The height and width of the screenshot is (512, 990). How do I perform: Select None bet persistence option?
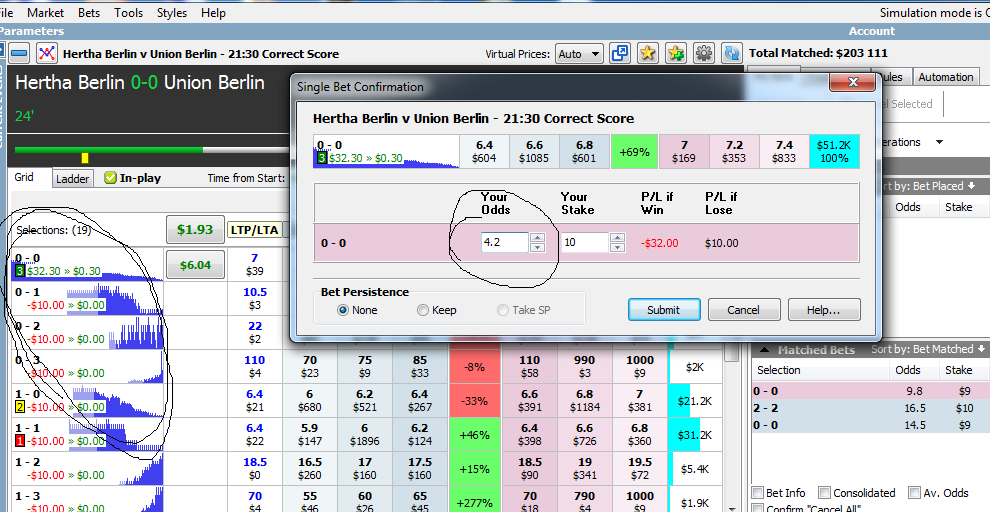(343, 310)
